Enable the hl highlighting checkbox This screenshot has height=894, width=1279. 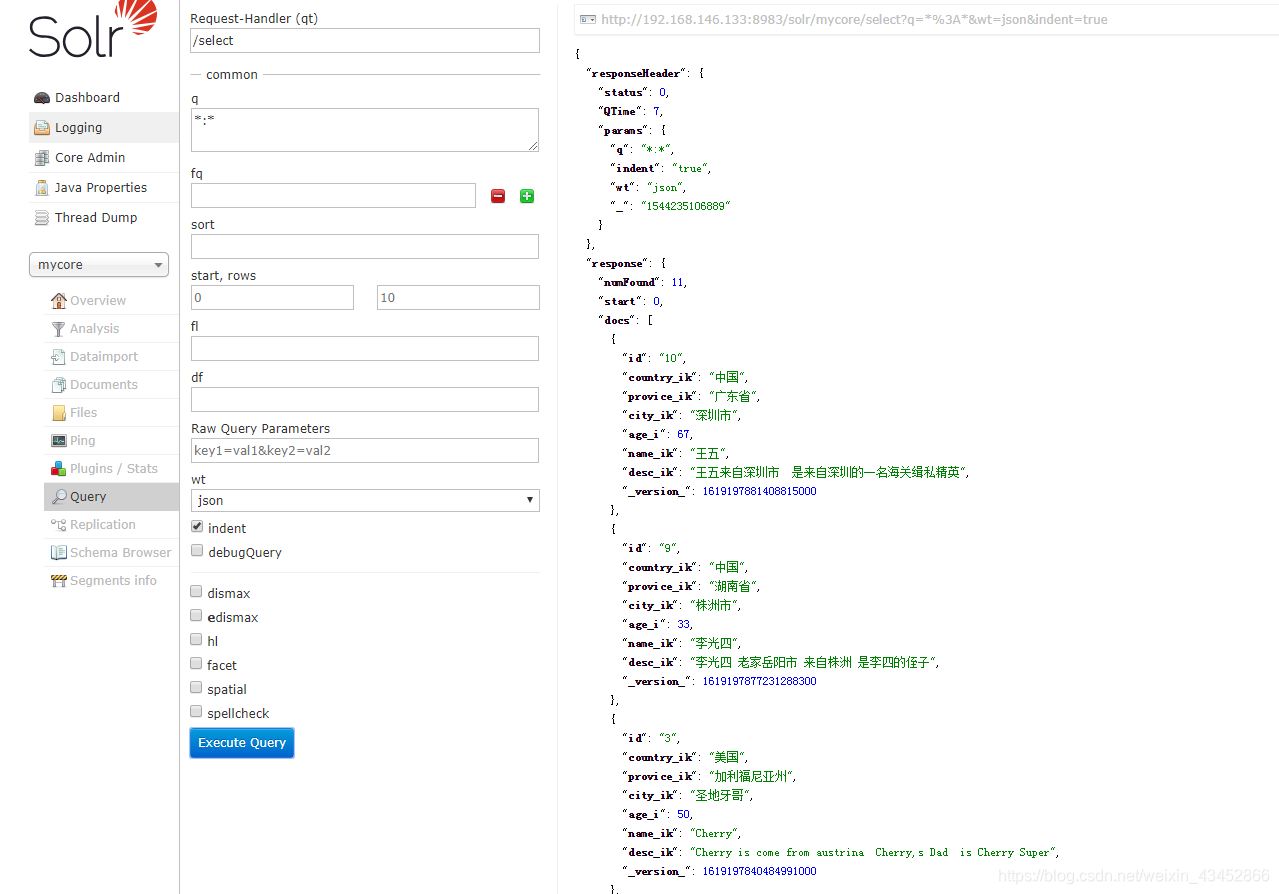tap(197, 640)
